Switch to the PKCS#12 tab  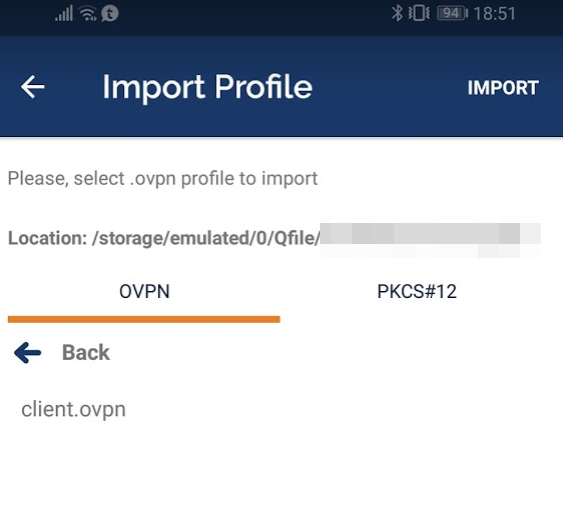coord(417,291)
